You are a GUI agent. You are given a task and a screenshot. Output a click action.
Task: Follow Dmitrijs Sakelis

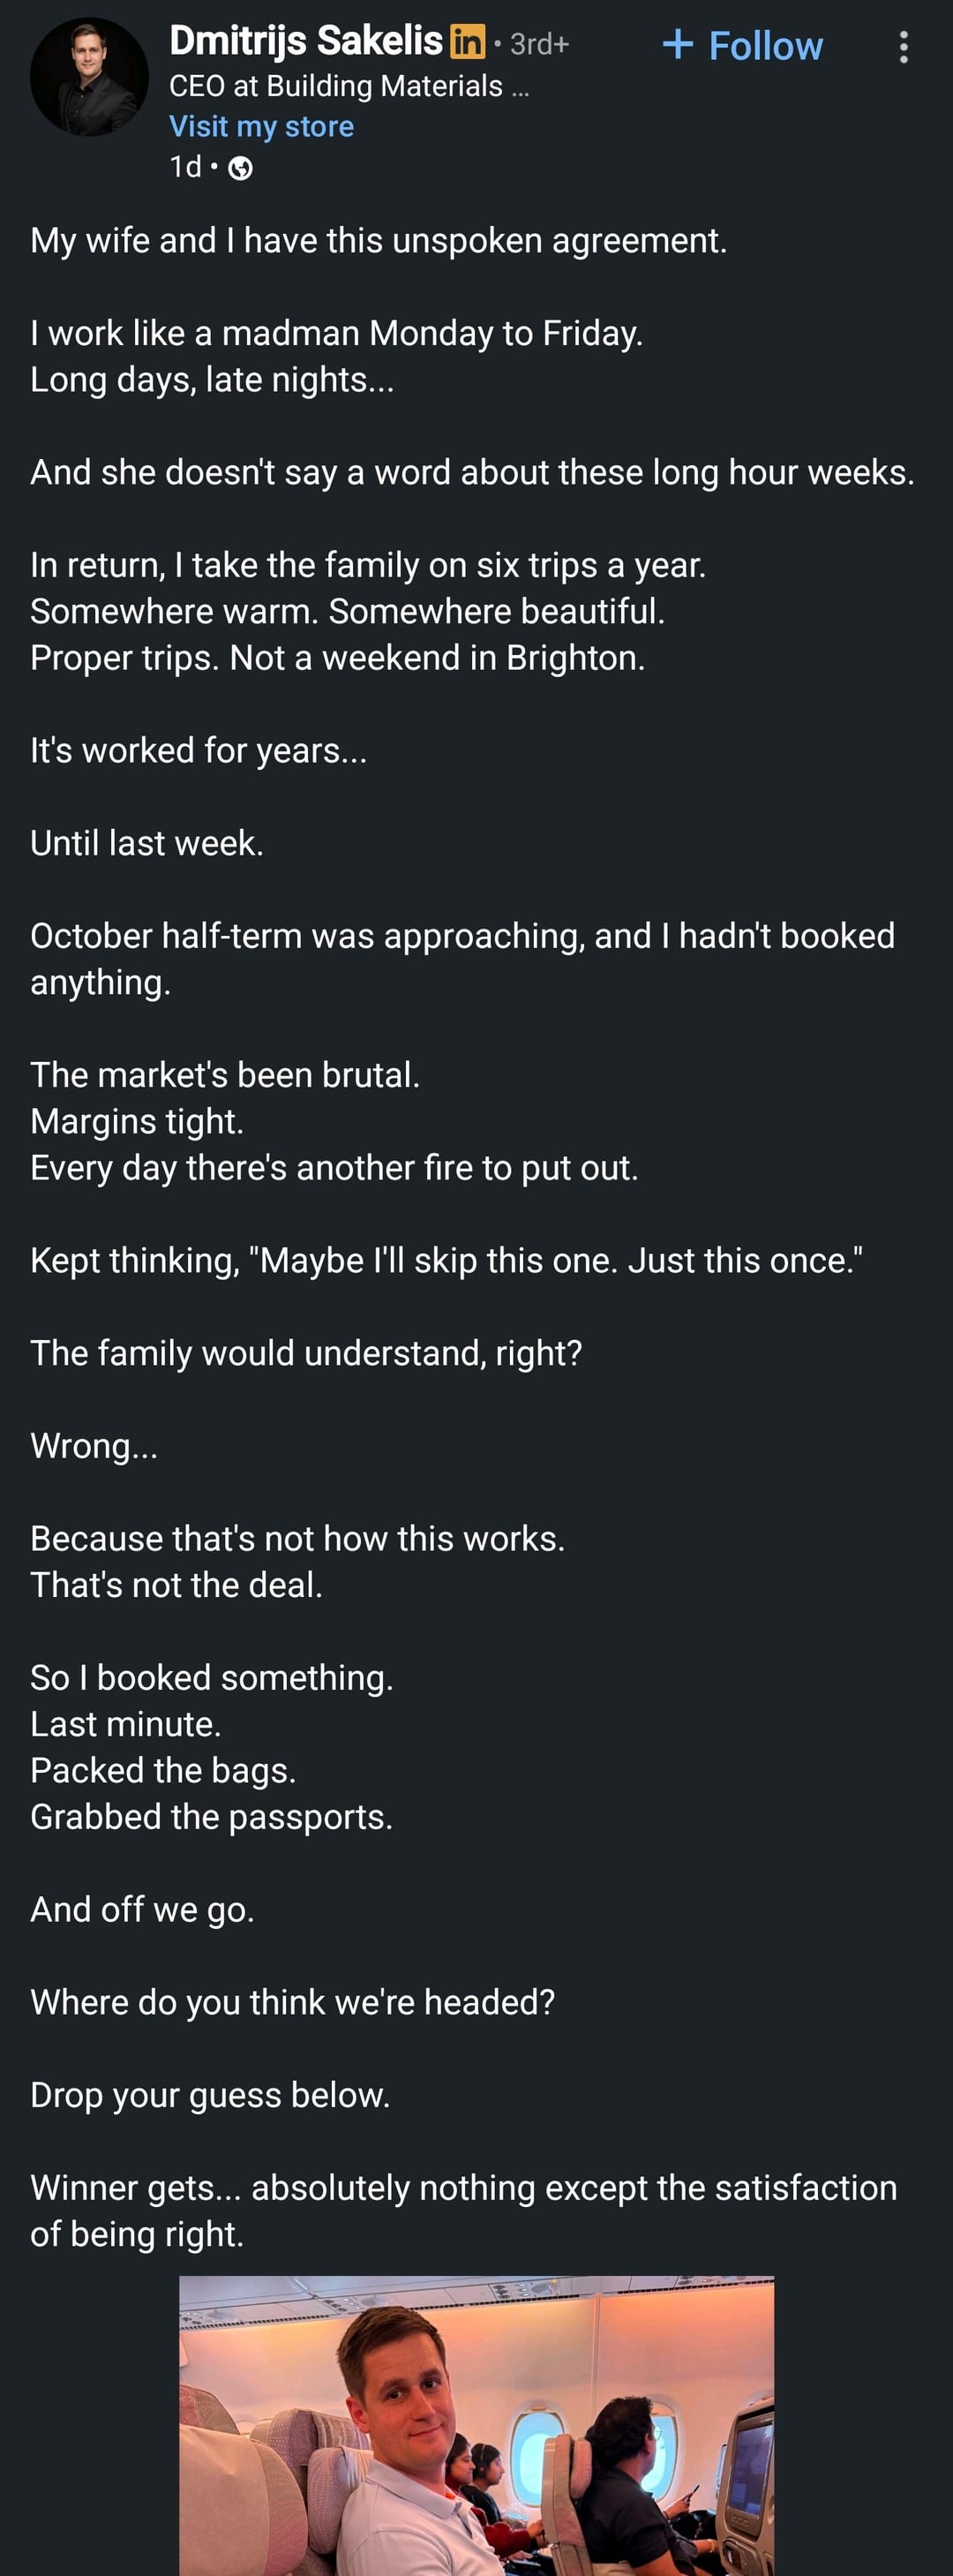coord(743,46)
